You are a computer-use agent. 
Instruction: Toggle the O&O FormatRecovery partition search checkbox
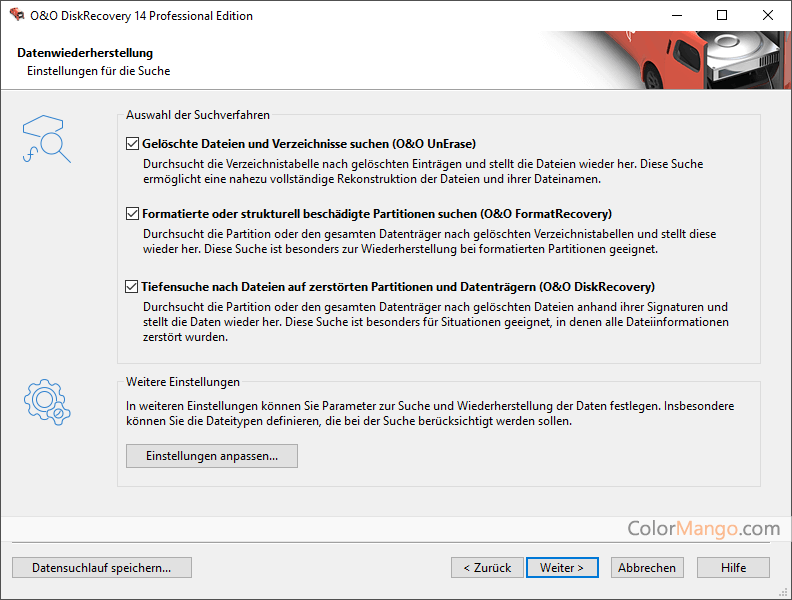click(133, 214)
